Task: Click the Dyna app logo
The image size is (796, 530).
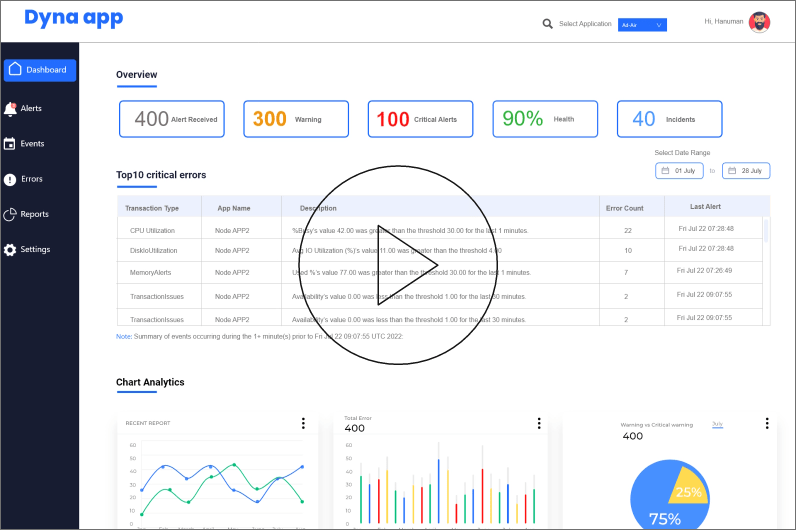Action: (74, 18)
